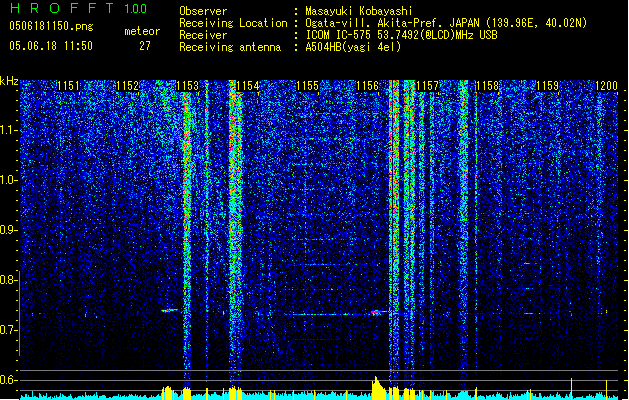
Task: Click the 1159 time marker
Action: point(547,86)
